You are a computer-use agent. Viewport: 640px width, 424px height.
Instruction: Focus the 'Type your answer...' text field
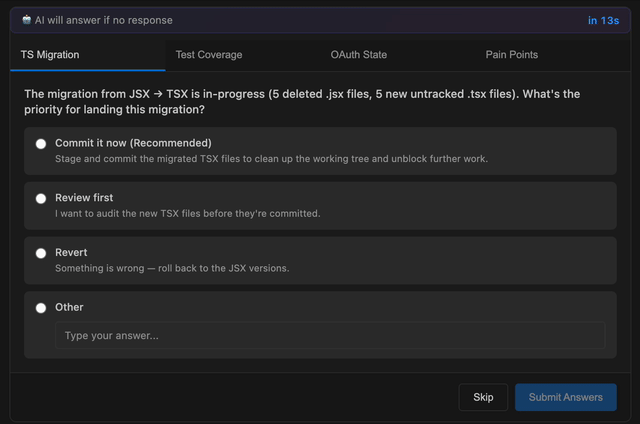tap(329, 336)
